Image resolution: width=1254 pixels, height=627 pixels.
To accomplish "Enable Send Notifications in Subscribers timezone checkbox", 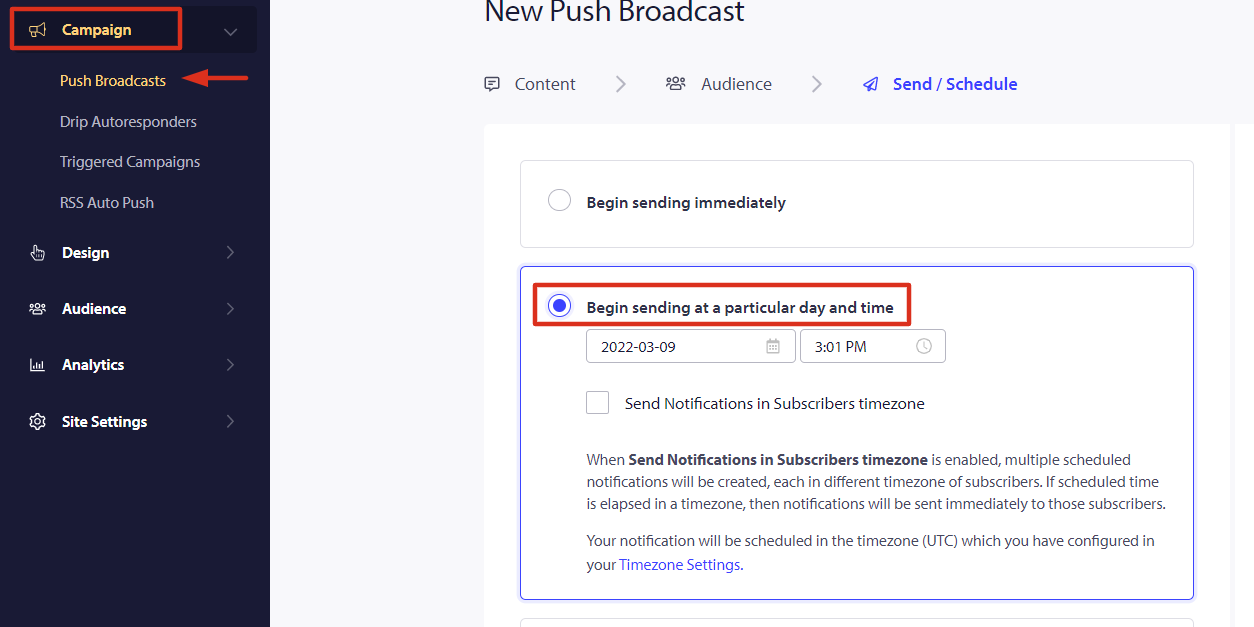I will click(x=597, y=402).
